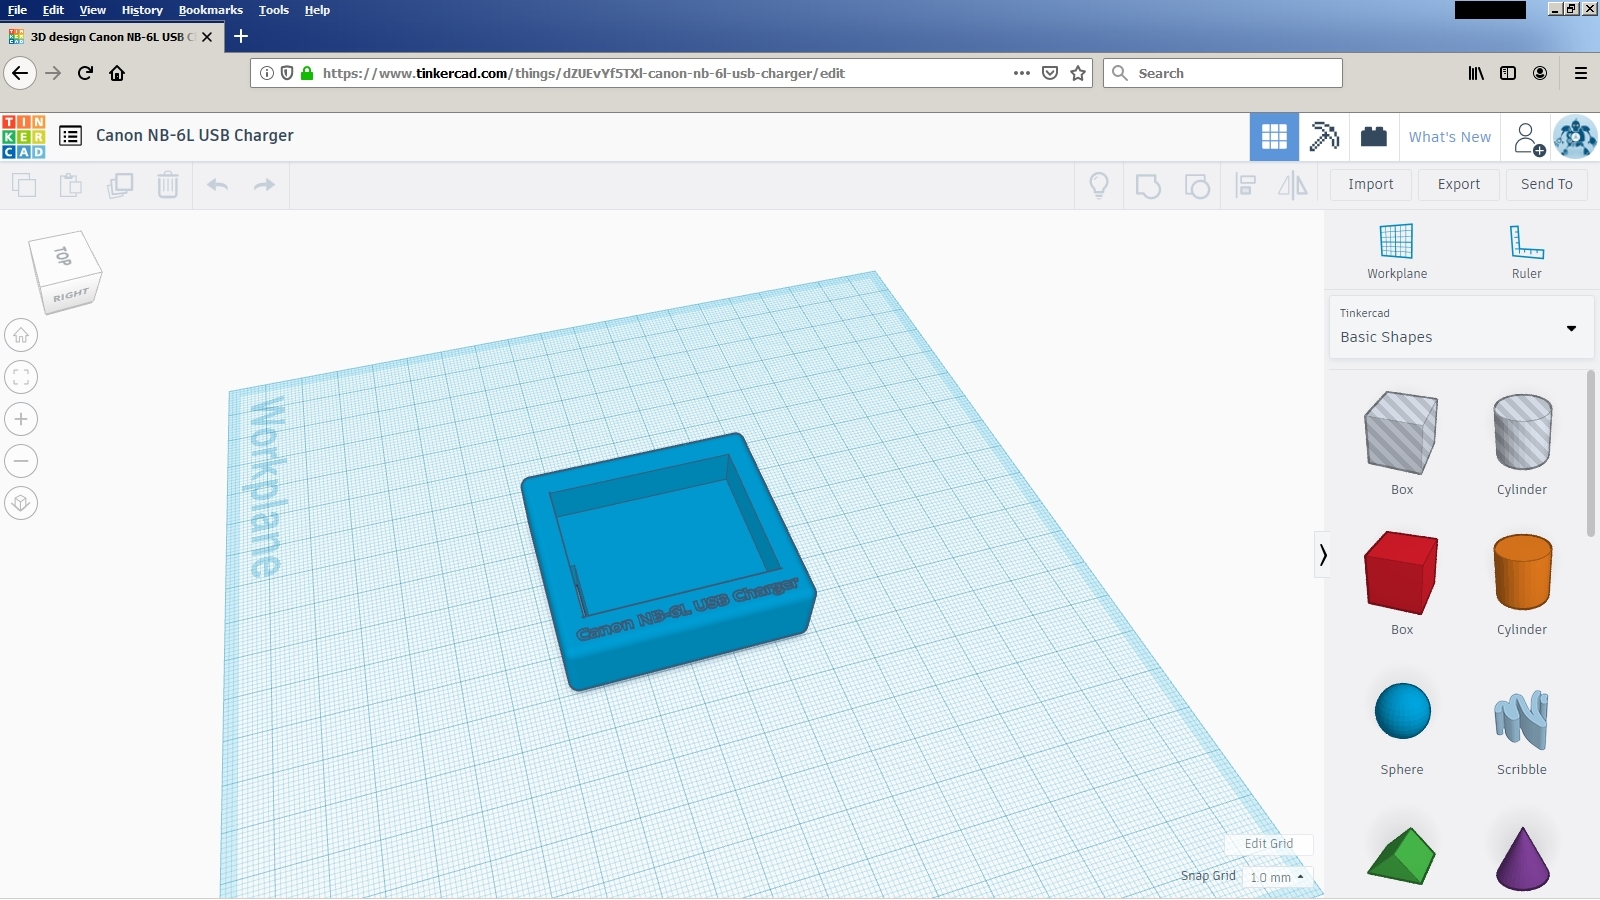
Task: Click the TOP face of view cube
Action: click(x=63, y=256)
